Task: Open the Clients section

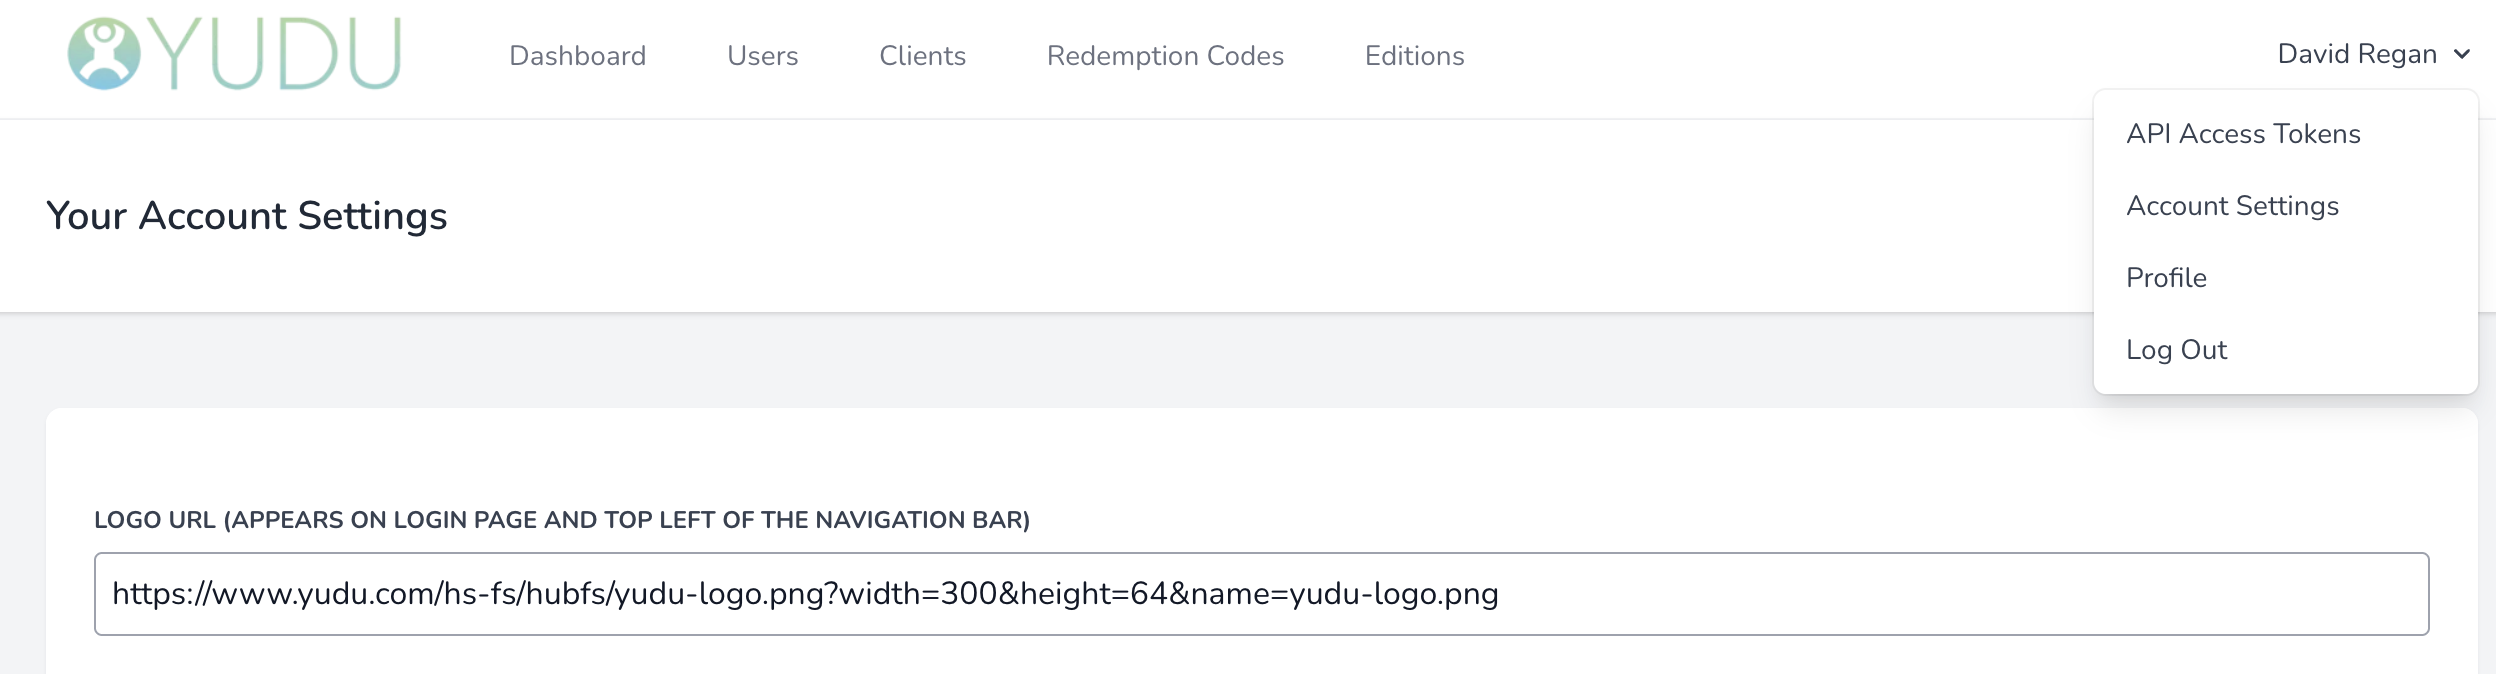Action: [922, 56]
